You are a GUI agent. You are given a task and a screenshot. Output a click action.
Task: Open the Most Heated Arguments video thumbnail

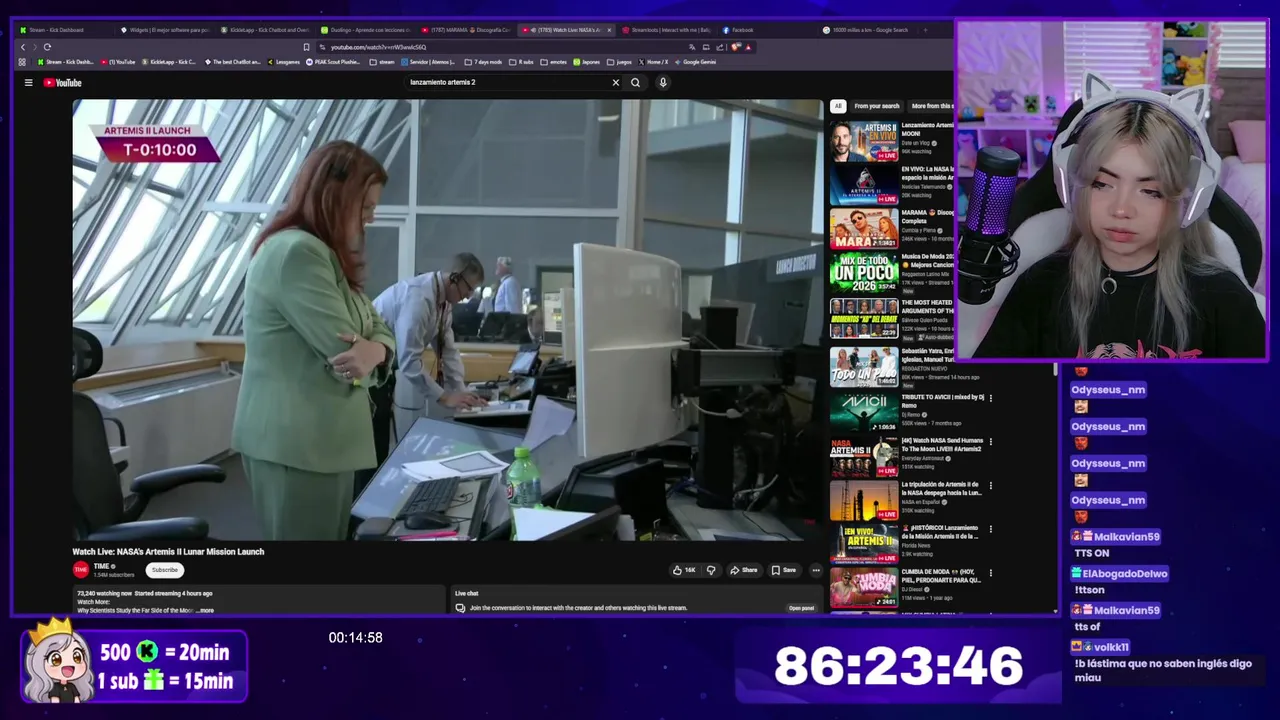[x=864, y=319]
